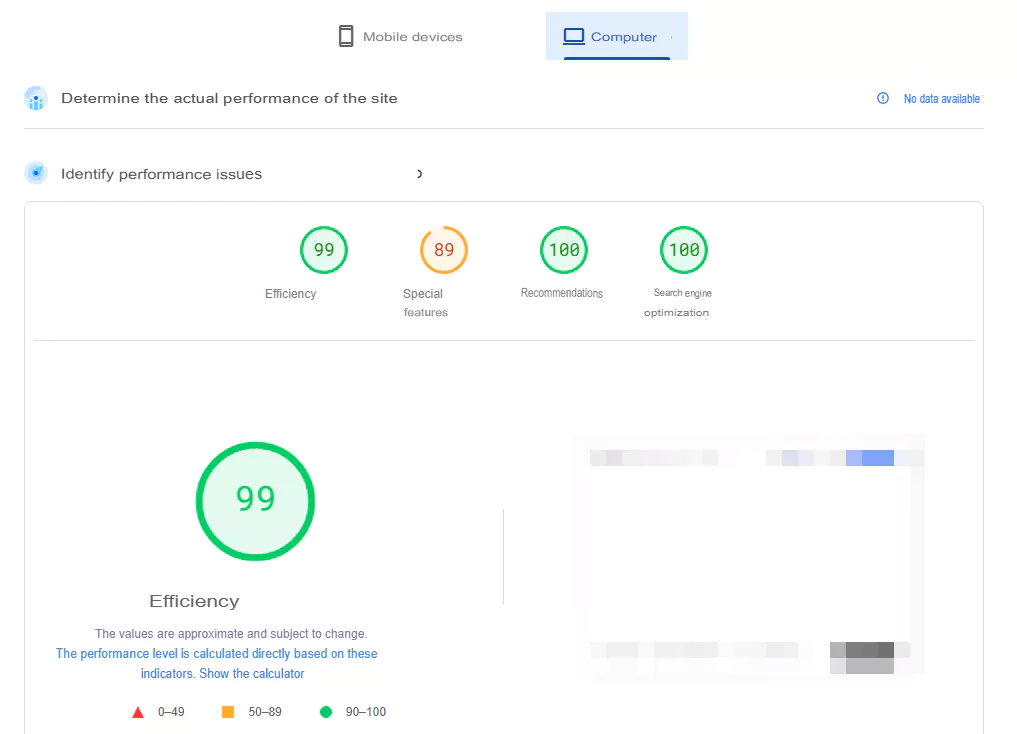Click the 90–100 legend text
The height and width of the screenshot is (734, 1017).
pos(366,712)
